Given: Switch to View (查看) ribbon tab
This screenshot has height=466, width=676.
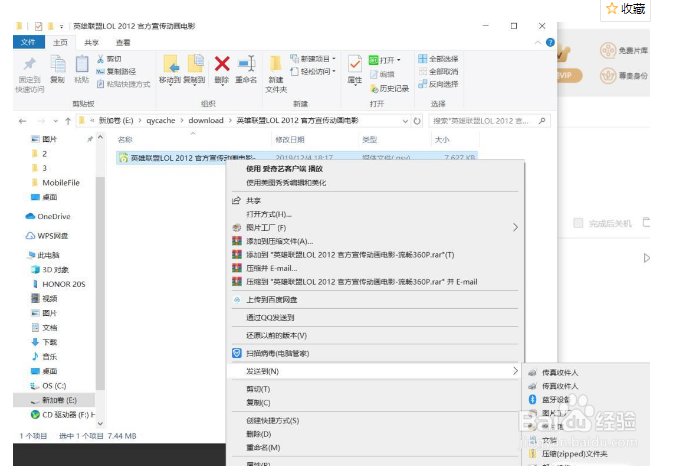Looking at the screenshot, I should [123, 42].
